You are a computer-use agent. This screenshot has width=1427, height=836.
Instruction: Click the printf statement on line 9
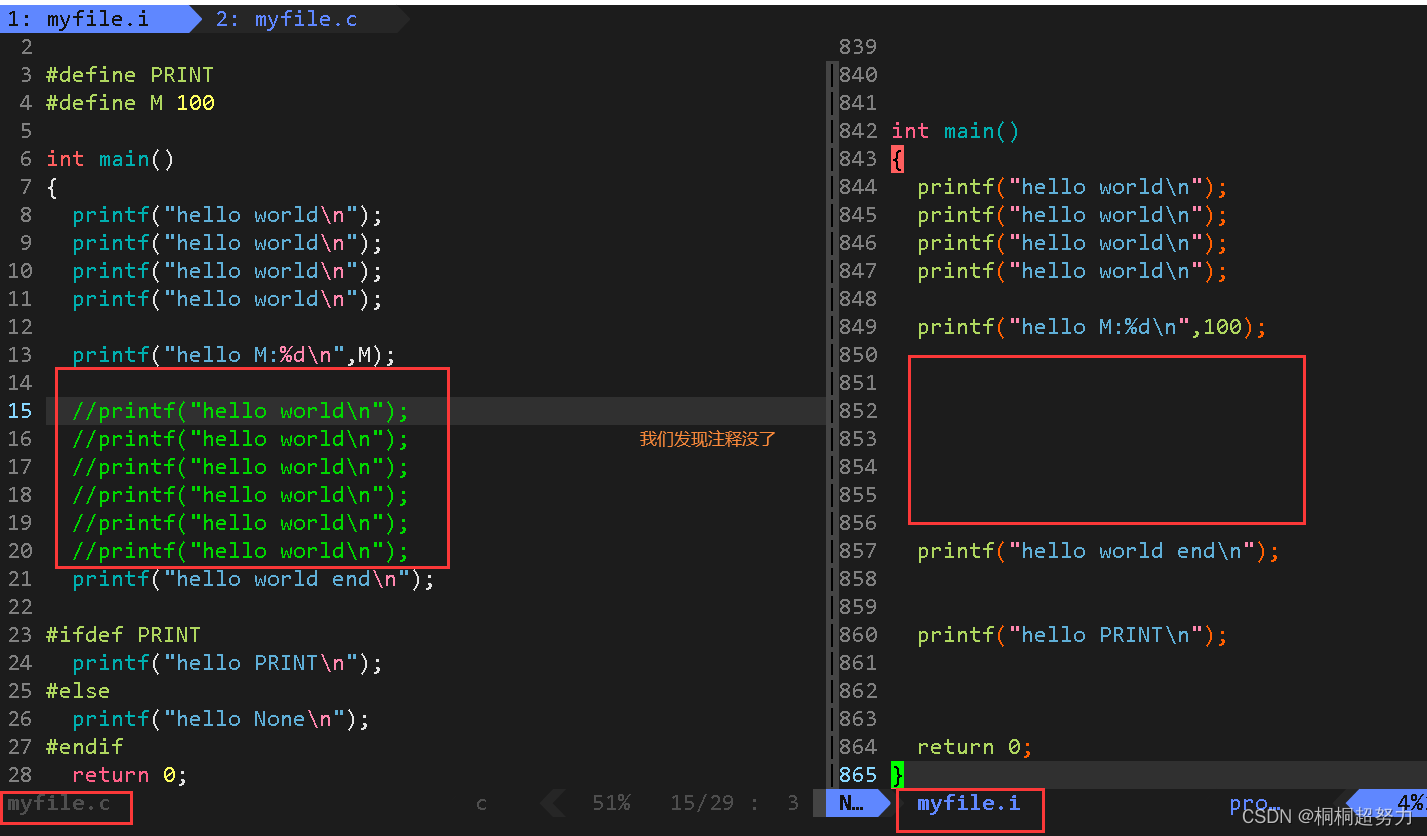pos(227,243)
